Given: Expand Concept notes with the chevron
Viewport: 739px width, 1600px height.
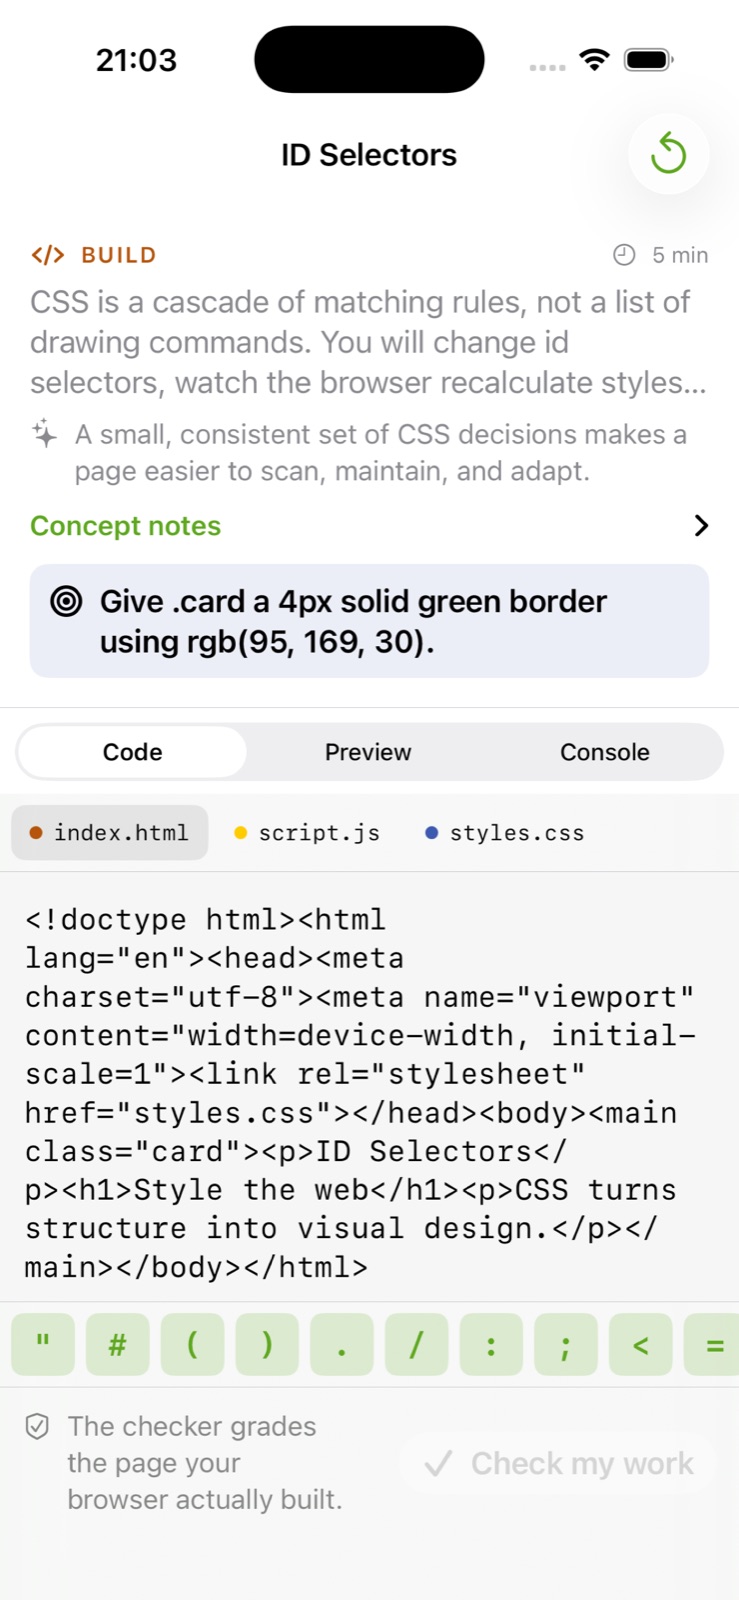Looking at the screenshot, I should tap(701, 526).
